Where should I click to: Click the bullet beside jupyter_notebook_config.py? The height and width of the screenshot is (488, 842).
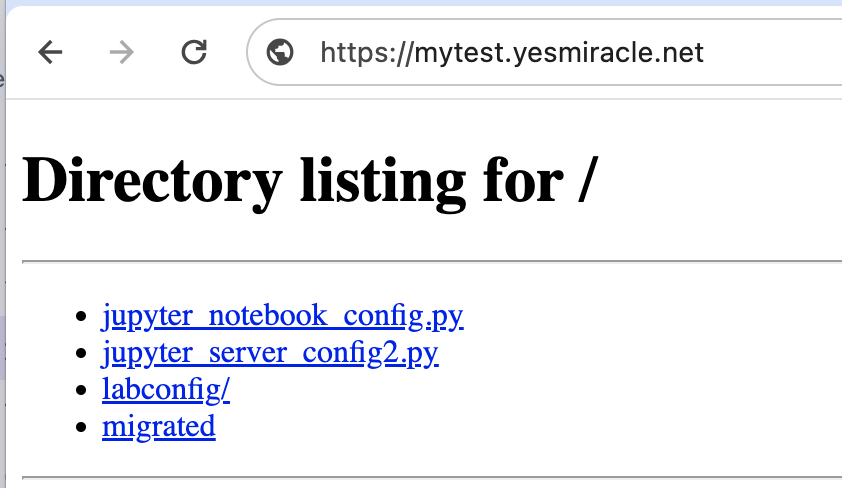[x=82, y=318]
